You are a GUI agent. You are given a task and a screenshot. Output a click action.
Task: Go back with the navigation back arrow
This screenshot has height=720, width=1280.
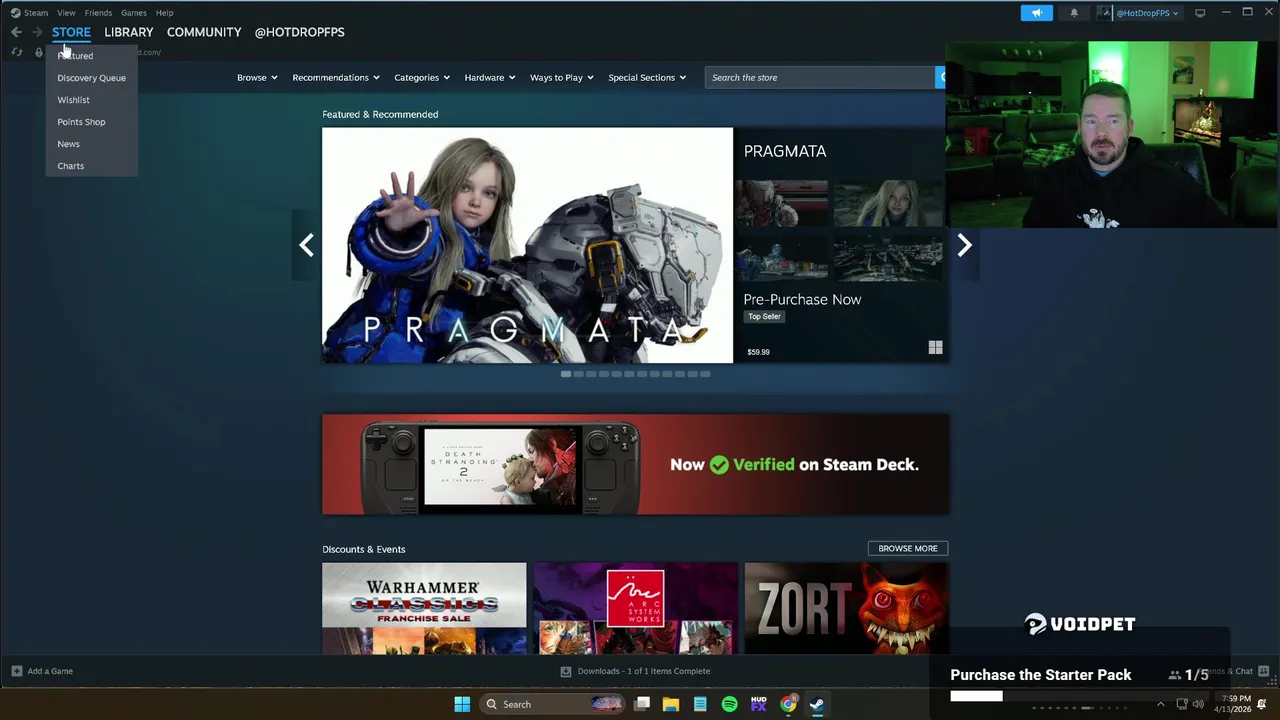click(16, 32)
